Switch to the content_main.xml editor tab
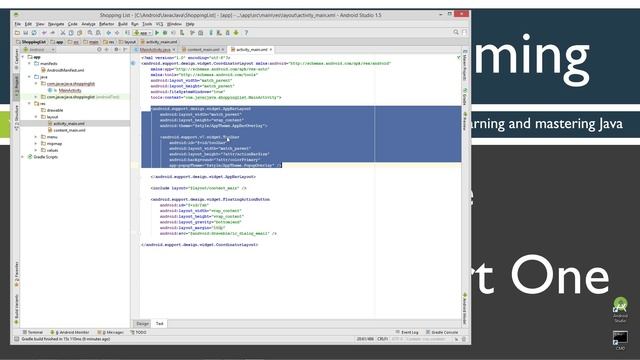Viewport: 640px width, 360px height. 203,49
